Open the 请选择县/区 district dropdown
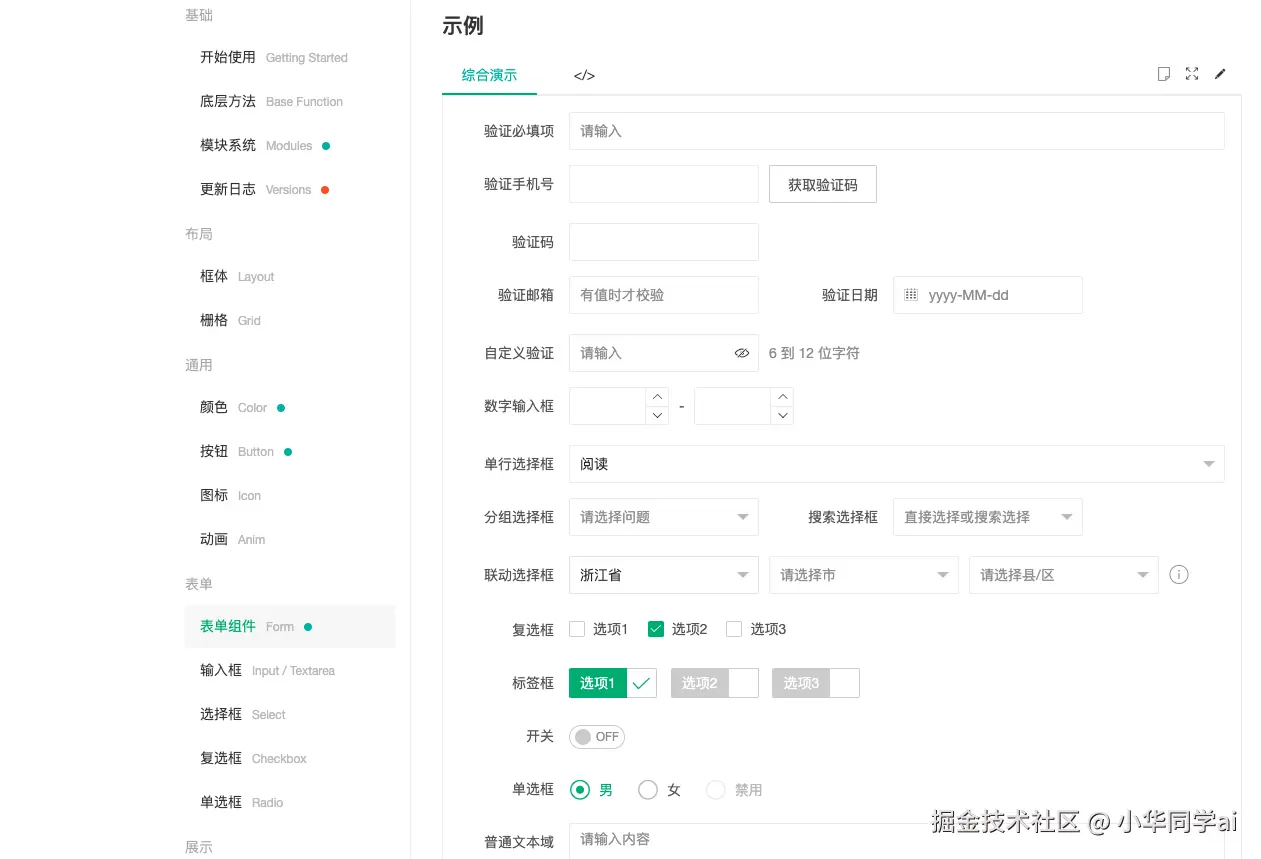This screenshot has width=1261, height=859. coord(1064,575)
